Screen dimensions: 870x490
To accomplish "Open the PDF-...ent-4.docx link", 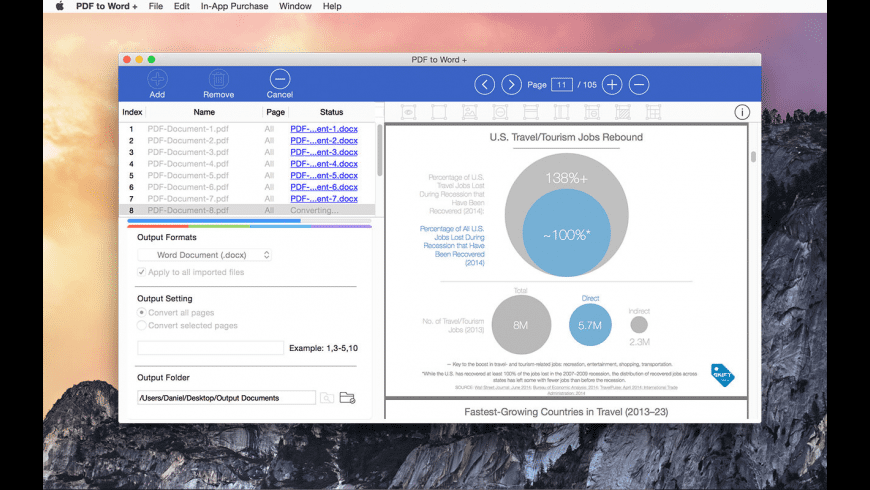I will [324, 164].
